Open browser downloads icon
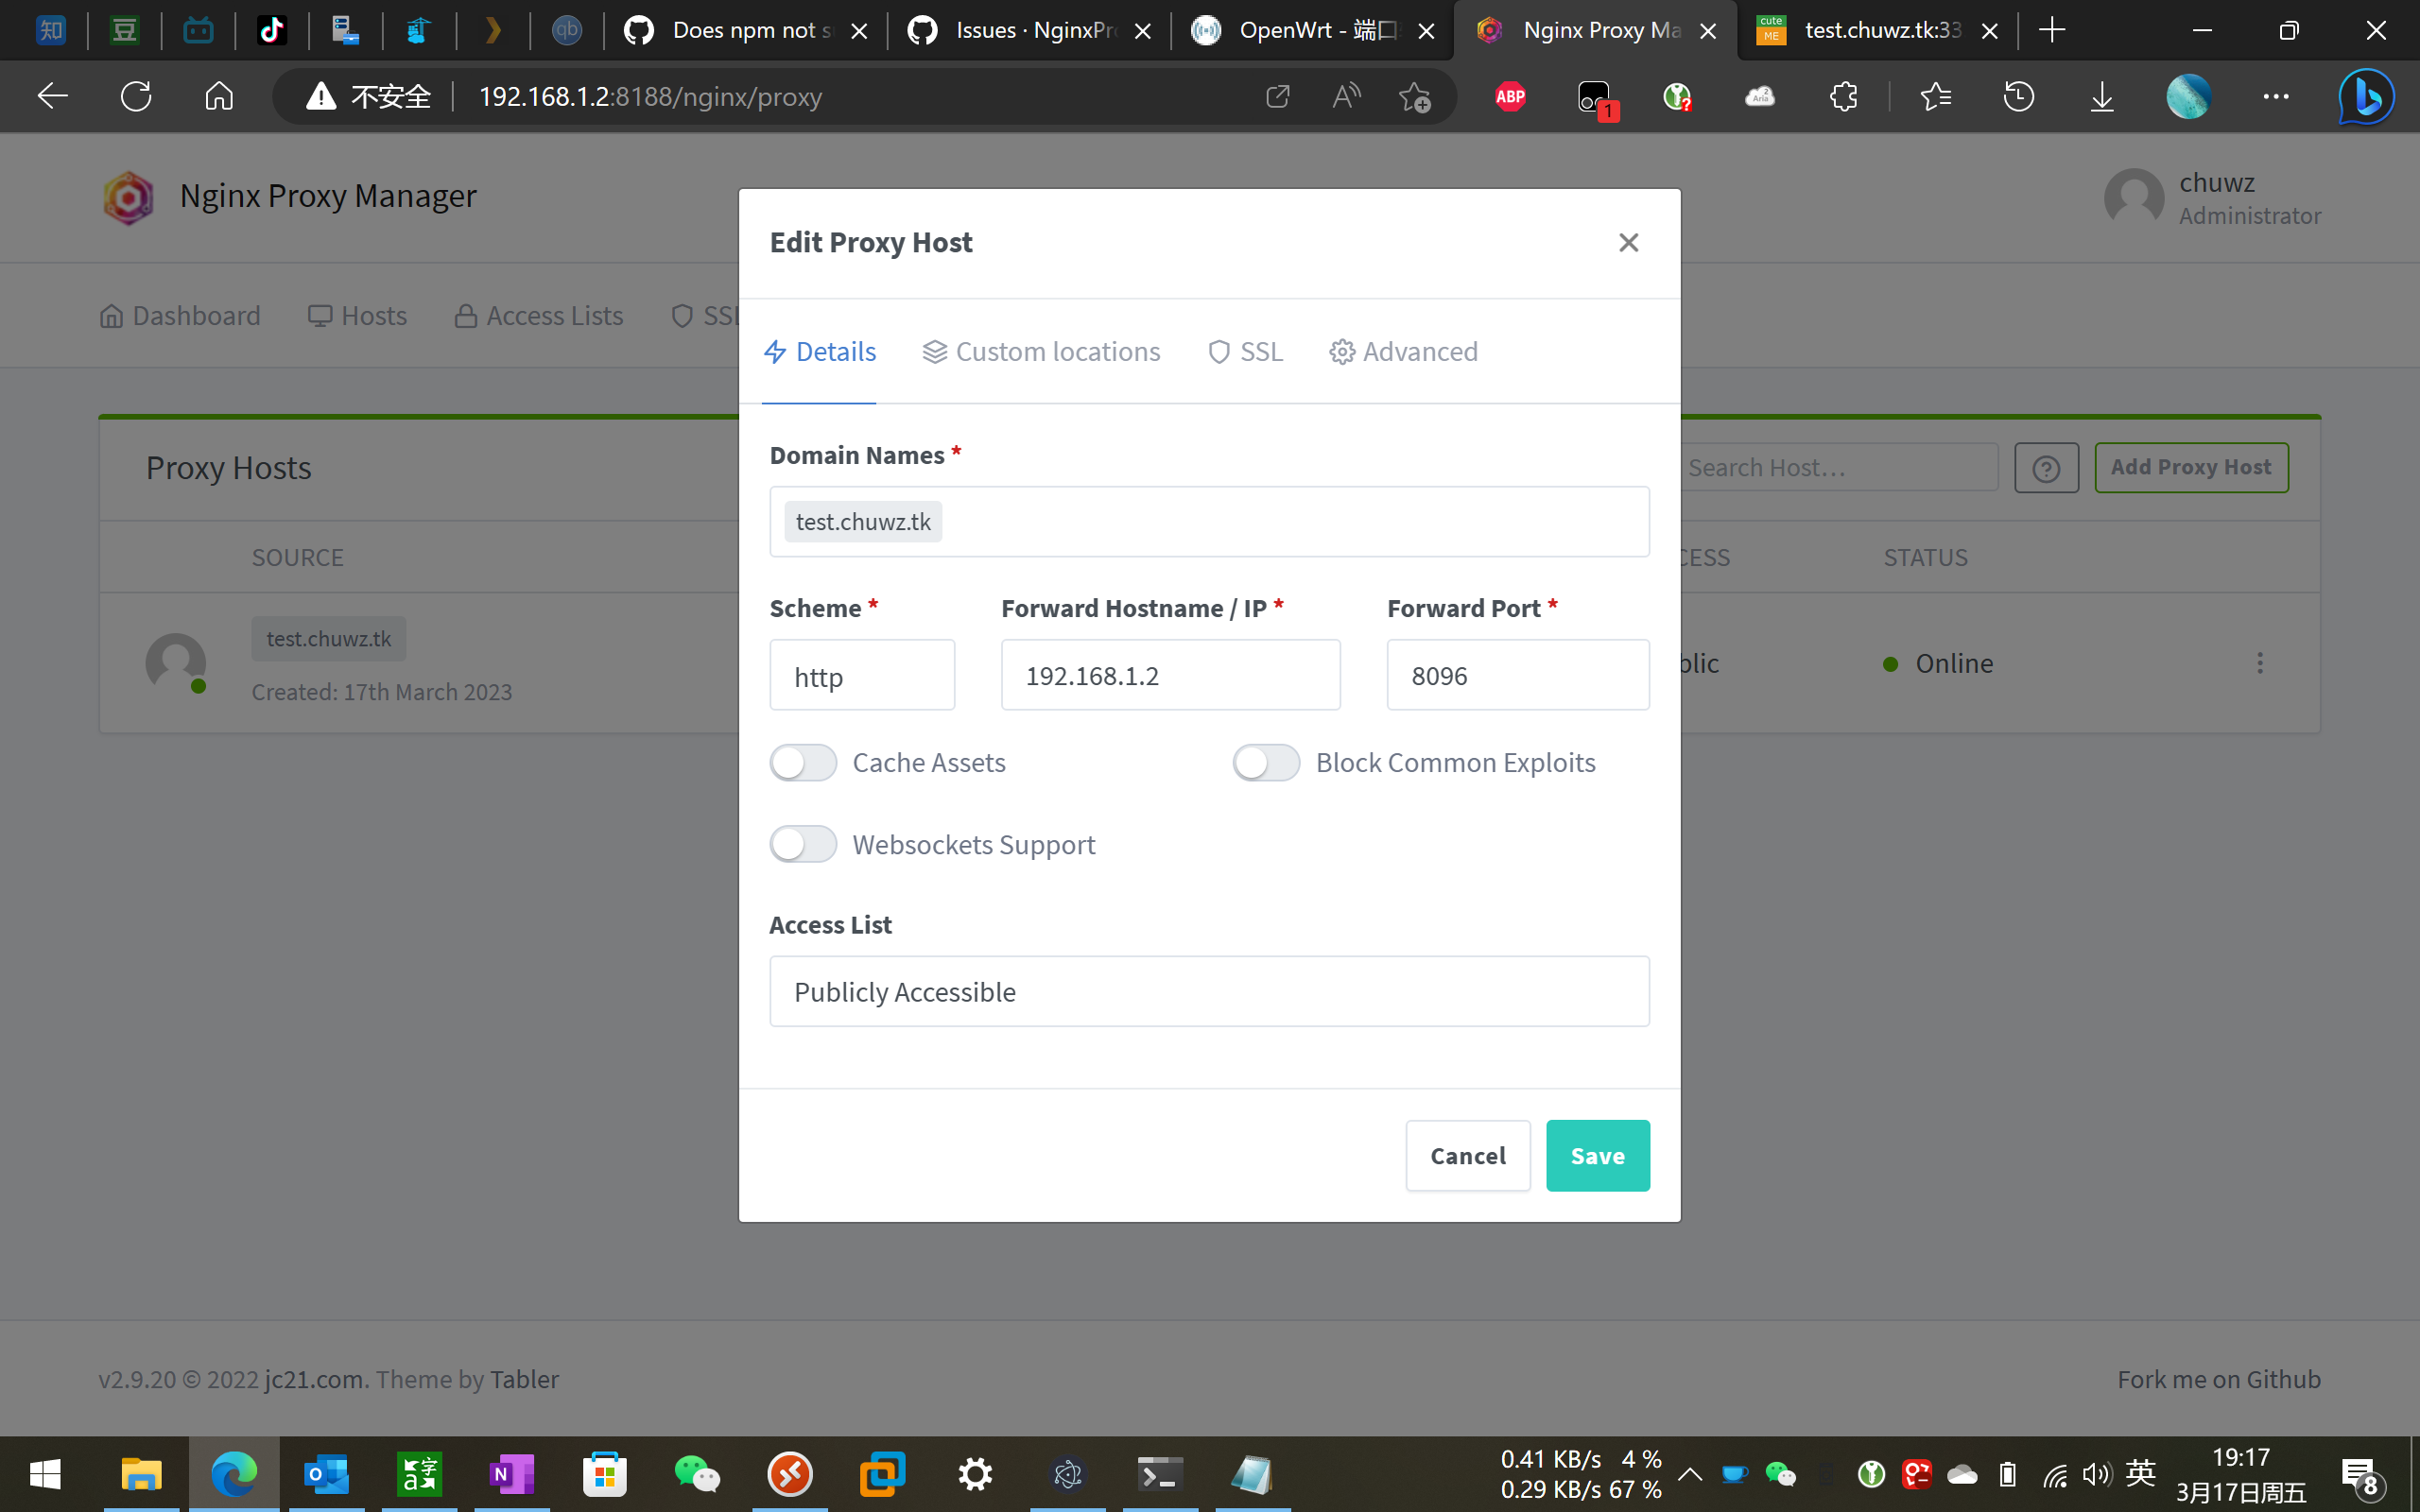This screenshot has height=1512, width=2420. tap(2102, 96)
